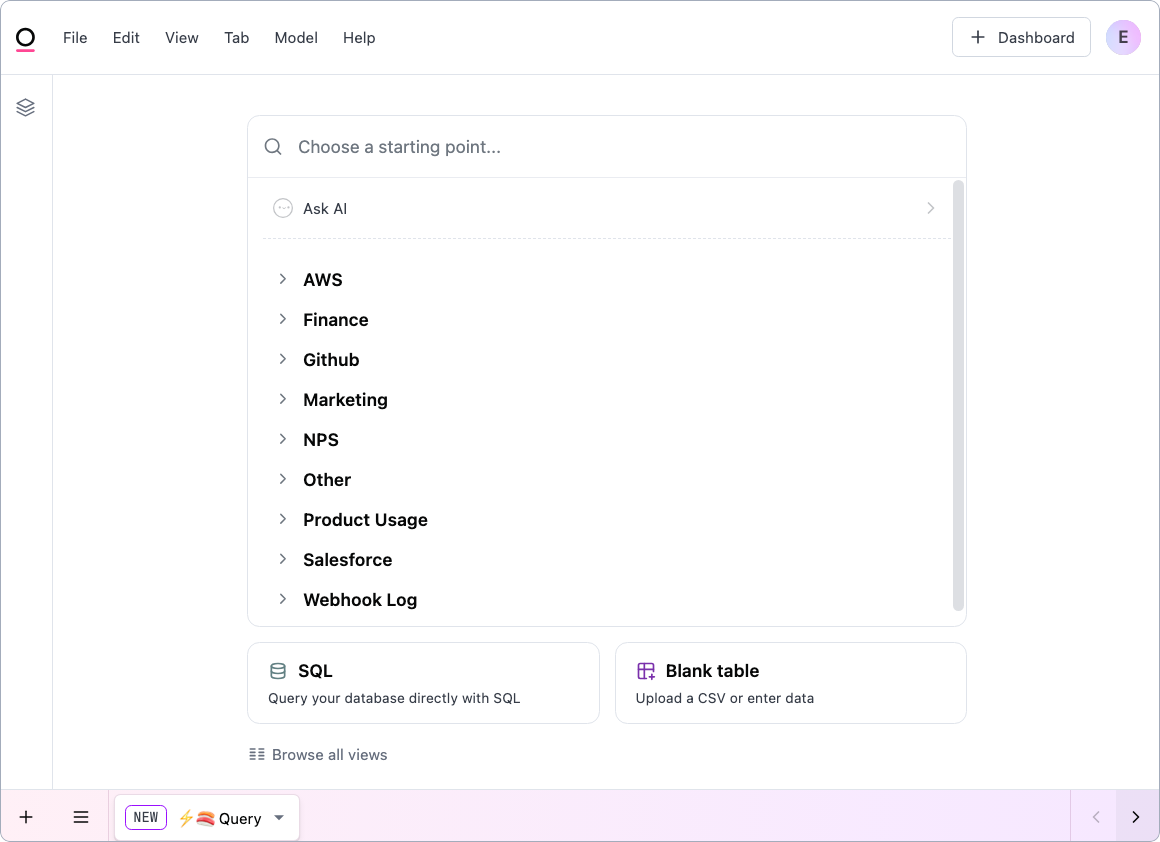This screenshot has width=1160, height=842.
Task: Click the search magnifier in the starting point bar
Action: pyautogui.click(x=272, y=146)
